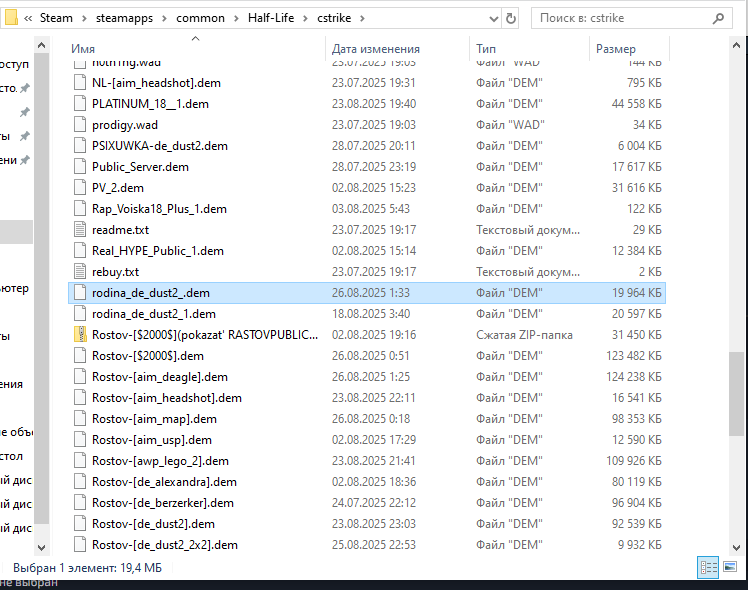Click the size value 124 238 КБ
This screenshot has width=748, height=590.
click(634, 377)
